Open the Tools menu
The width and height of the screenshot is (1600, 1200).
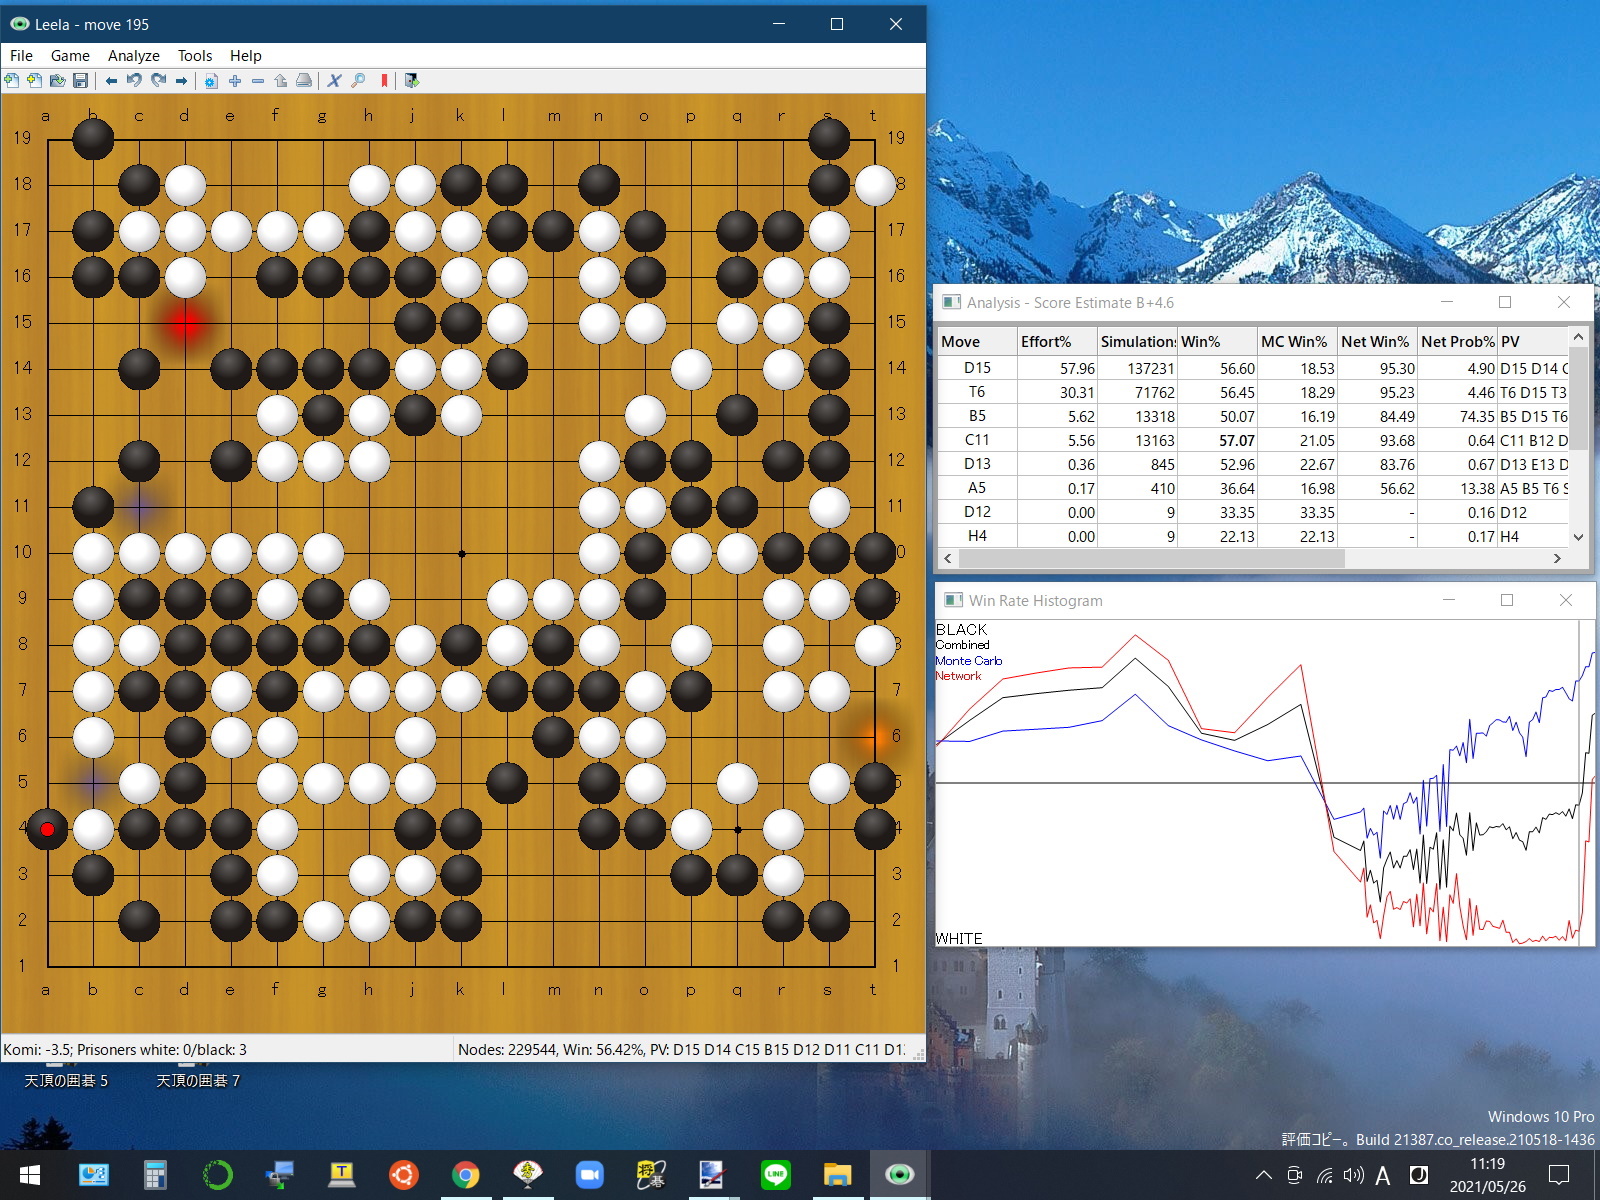195,56
